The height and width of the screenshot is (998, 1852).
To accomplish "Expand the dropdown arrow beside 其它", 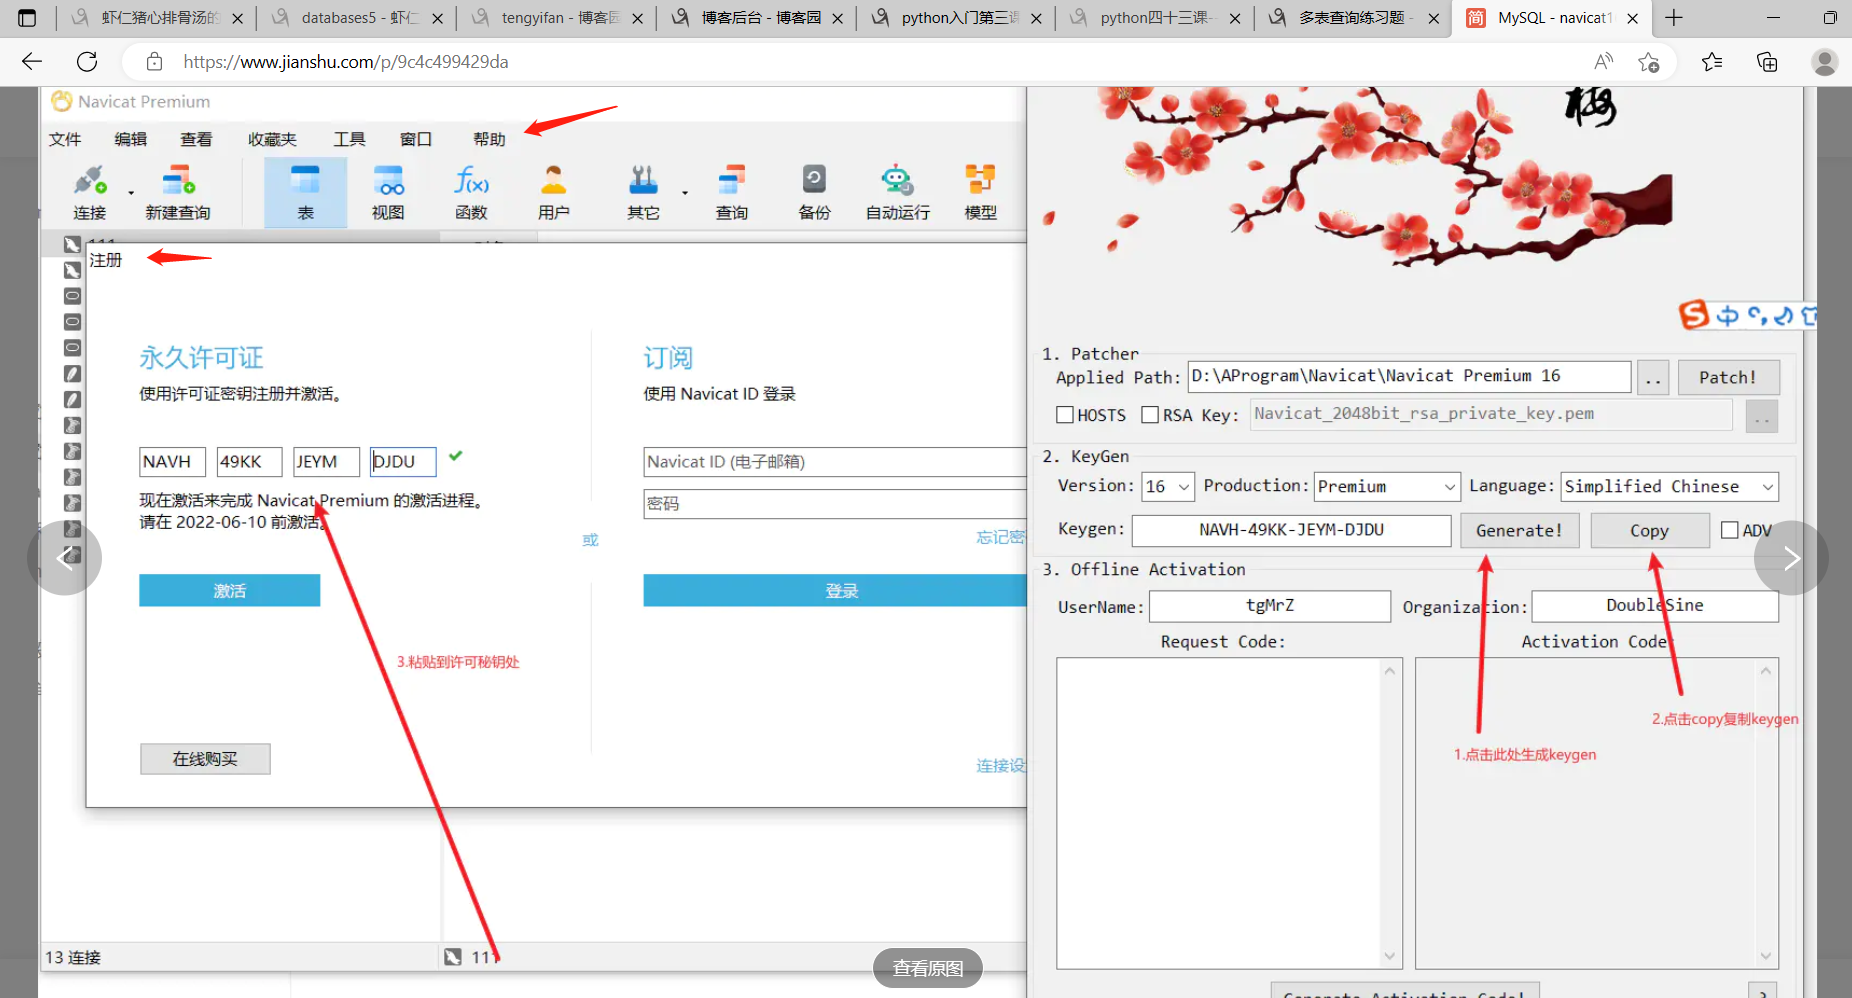I will (x=685, y=192).
